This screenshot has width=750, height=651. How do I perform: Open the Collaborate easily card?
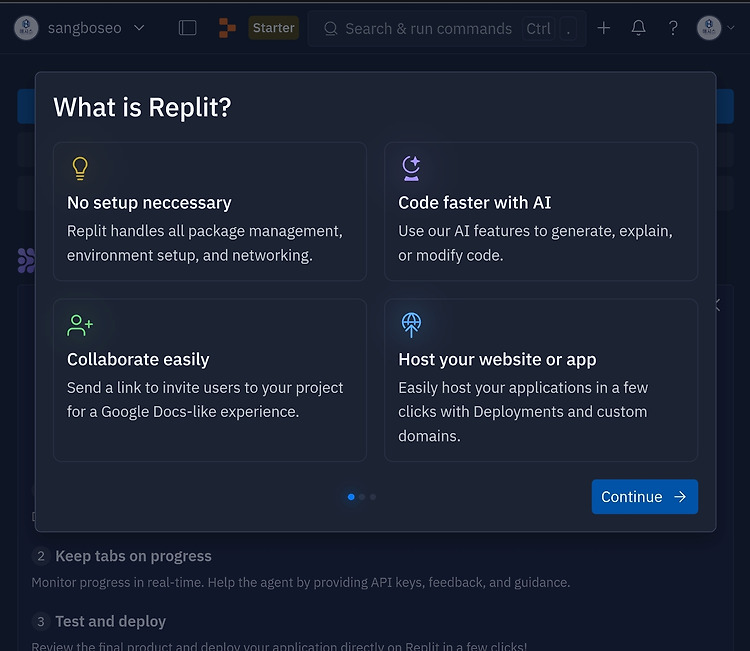(x=210, y=380)
